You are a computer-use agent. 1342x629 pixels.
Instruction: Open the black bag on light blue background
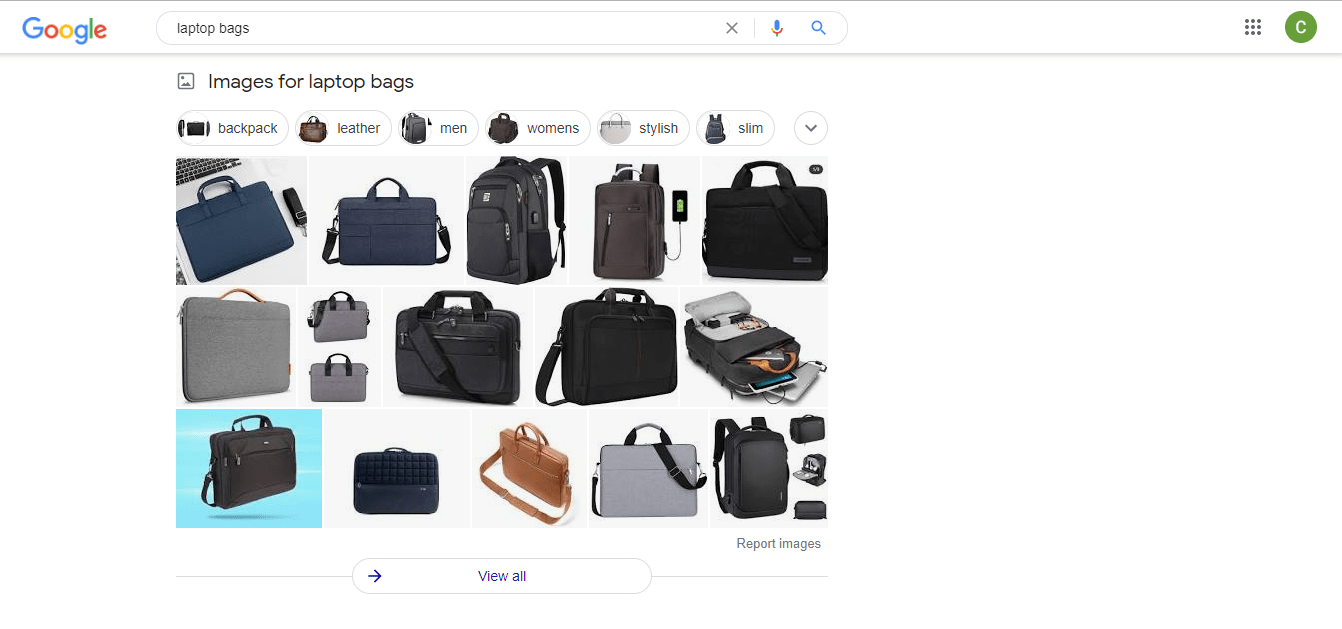[x=249, y=468]
